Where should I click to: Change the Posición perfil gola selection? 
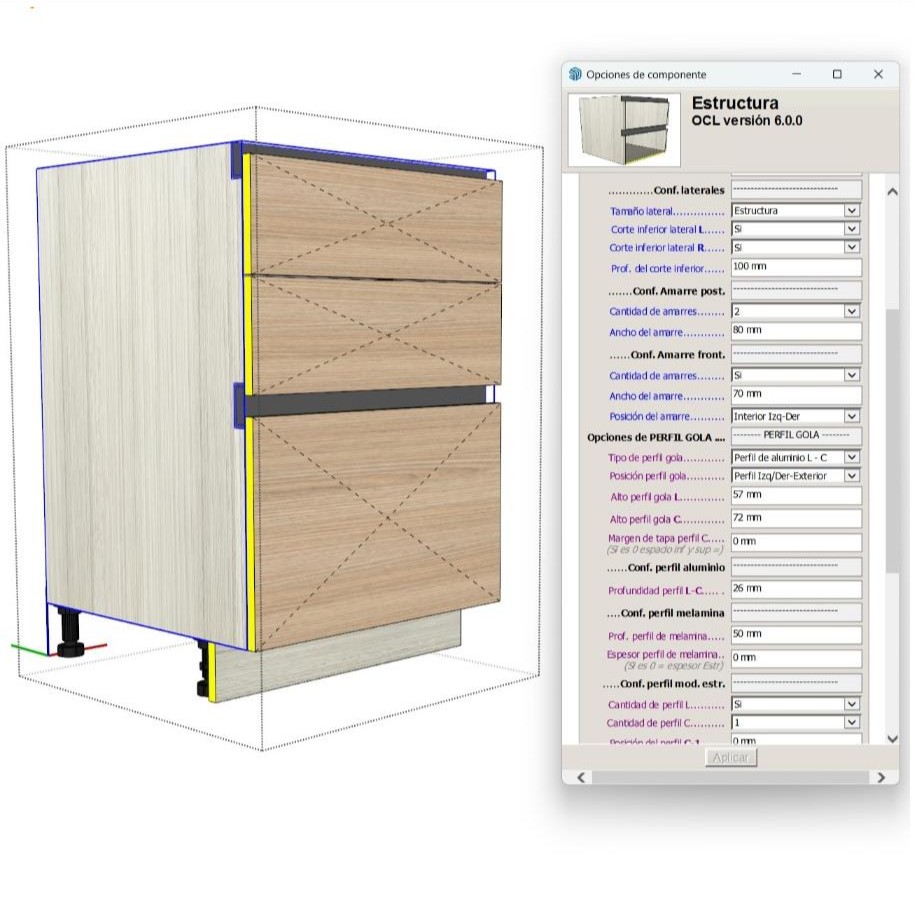pos(850,476)
